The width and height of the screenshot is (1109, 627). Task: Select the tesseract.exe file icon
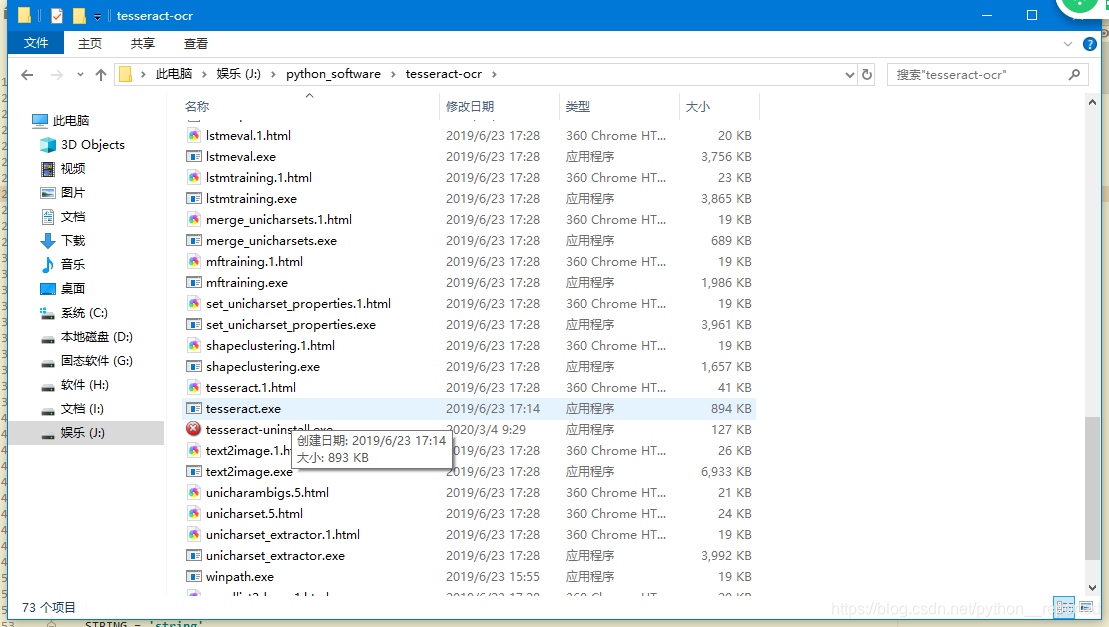click(194, 409)
